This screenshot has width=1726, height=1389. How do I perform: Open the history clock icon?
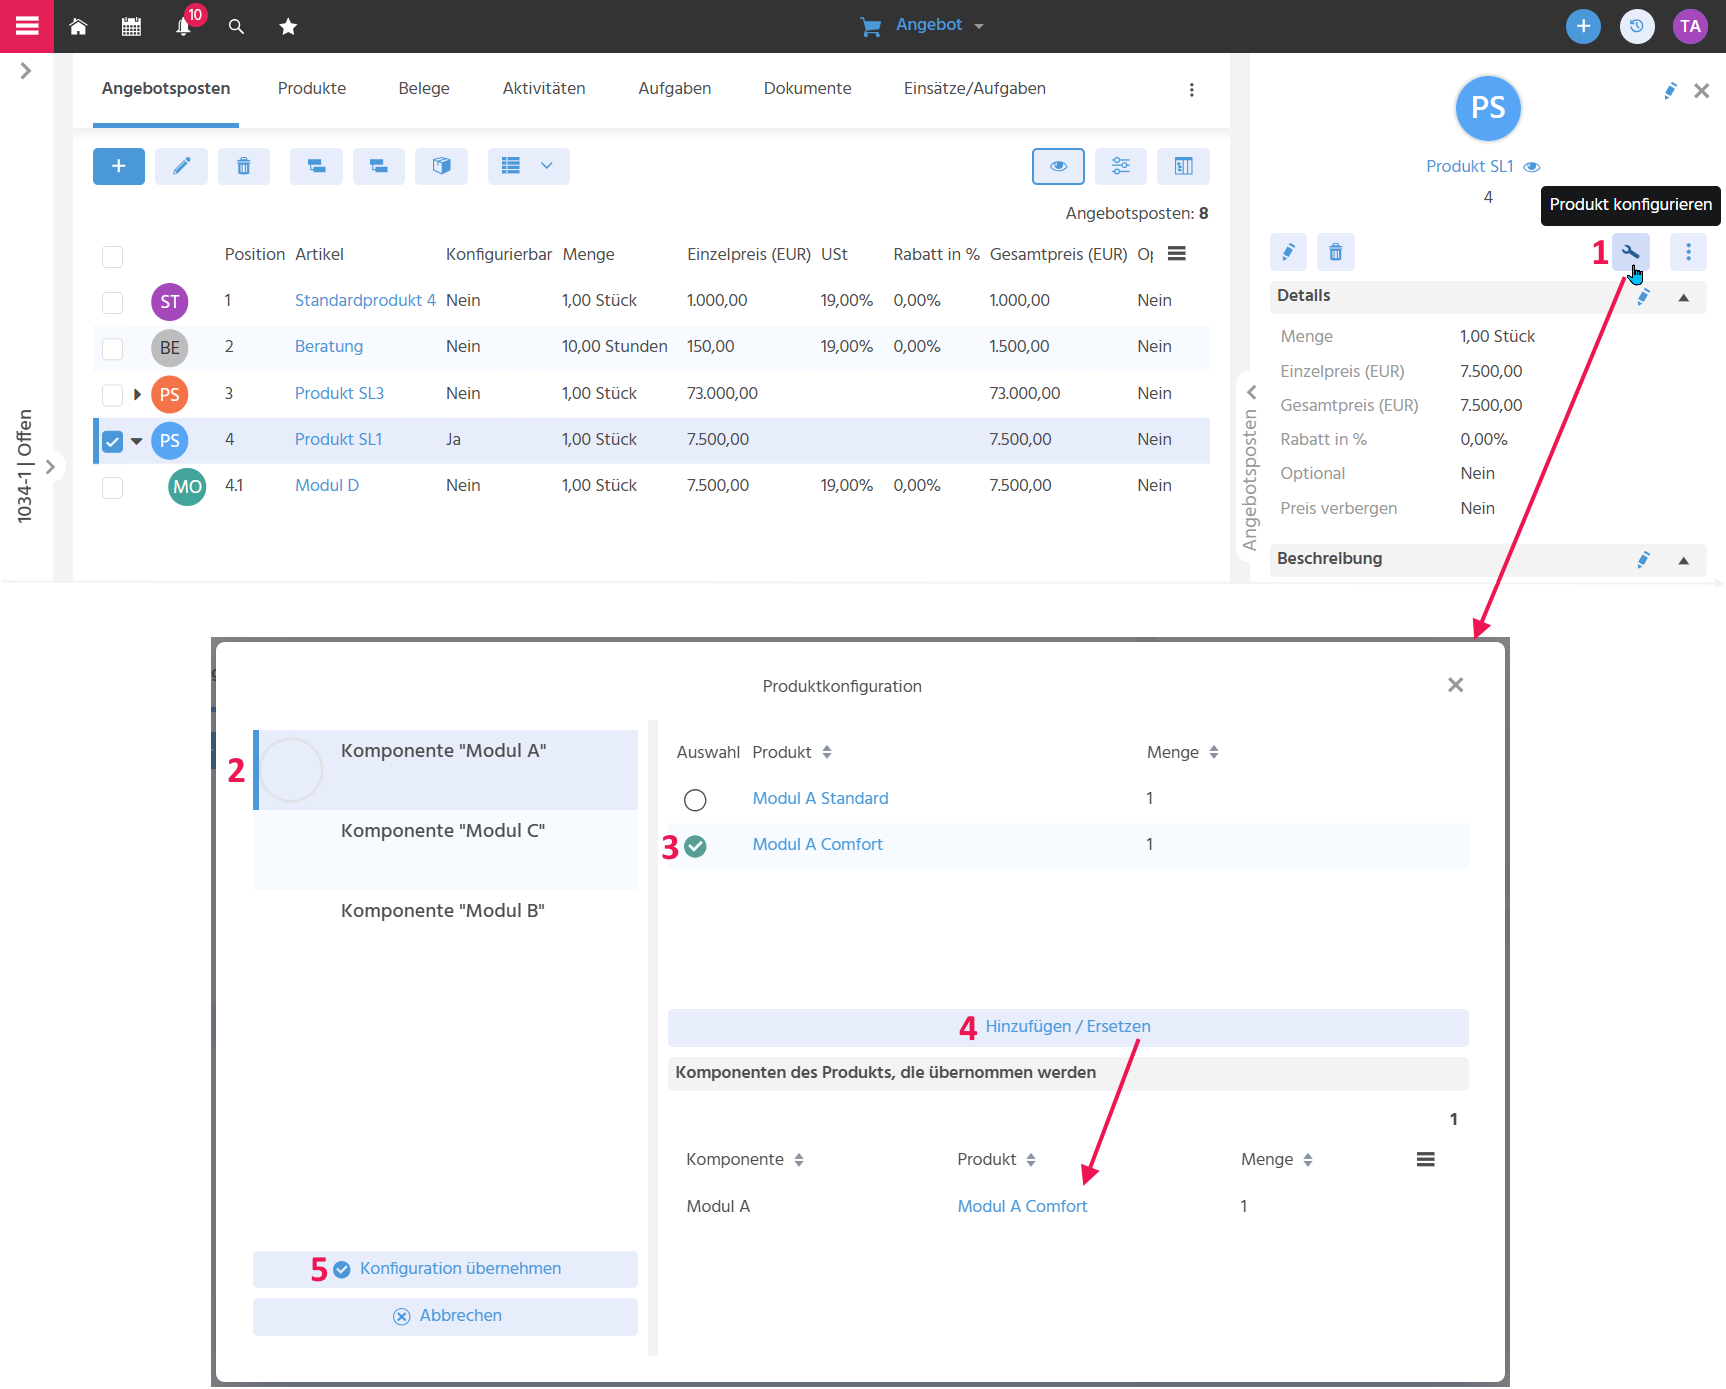(1637, 26)
